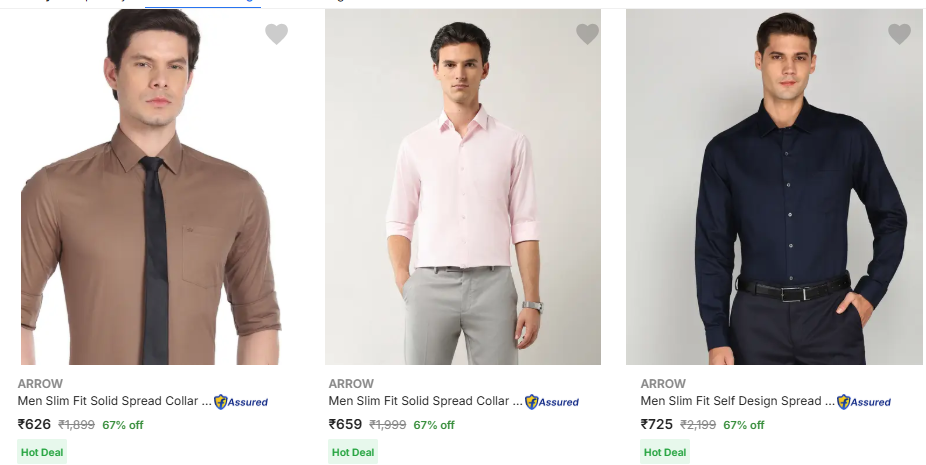Open Men Slim Fit Self Design Spread title
The height and width of the screenshot is (465, 926).
point(737,401)
